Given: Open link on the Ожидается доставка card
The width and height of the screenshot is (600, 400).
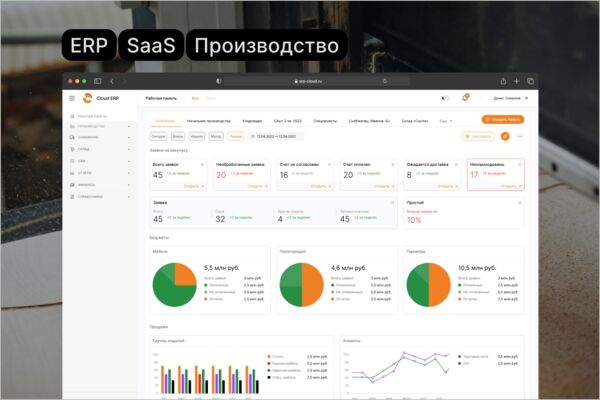Looking at the screenshot, I should point(448,186).
